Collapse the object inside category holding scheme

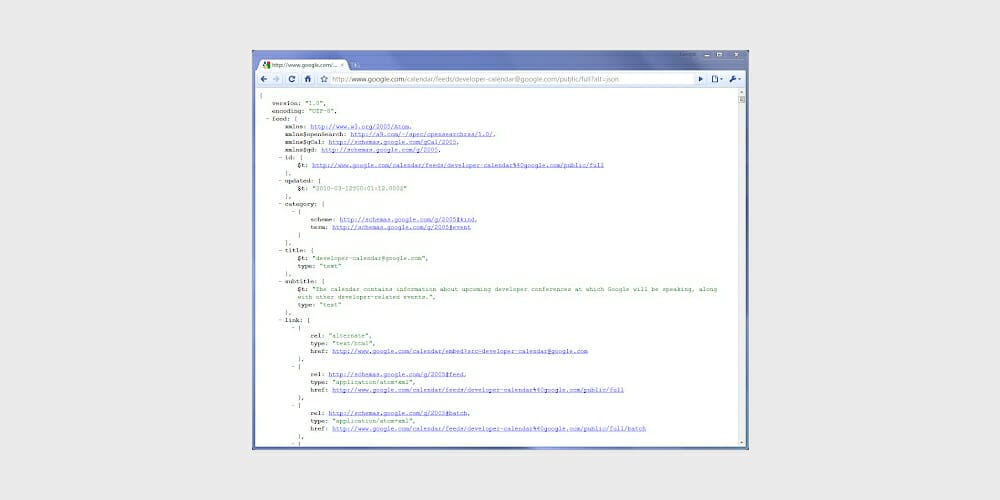coord(293,212)
